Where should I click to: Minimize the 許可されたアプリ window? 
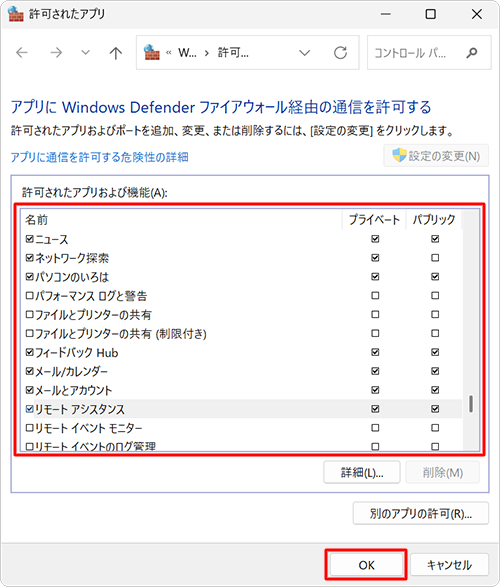tap(386, 14)
